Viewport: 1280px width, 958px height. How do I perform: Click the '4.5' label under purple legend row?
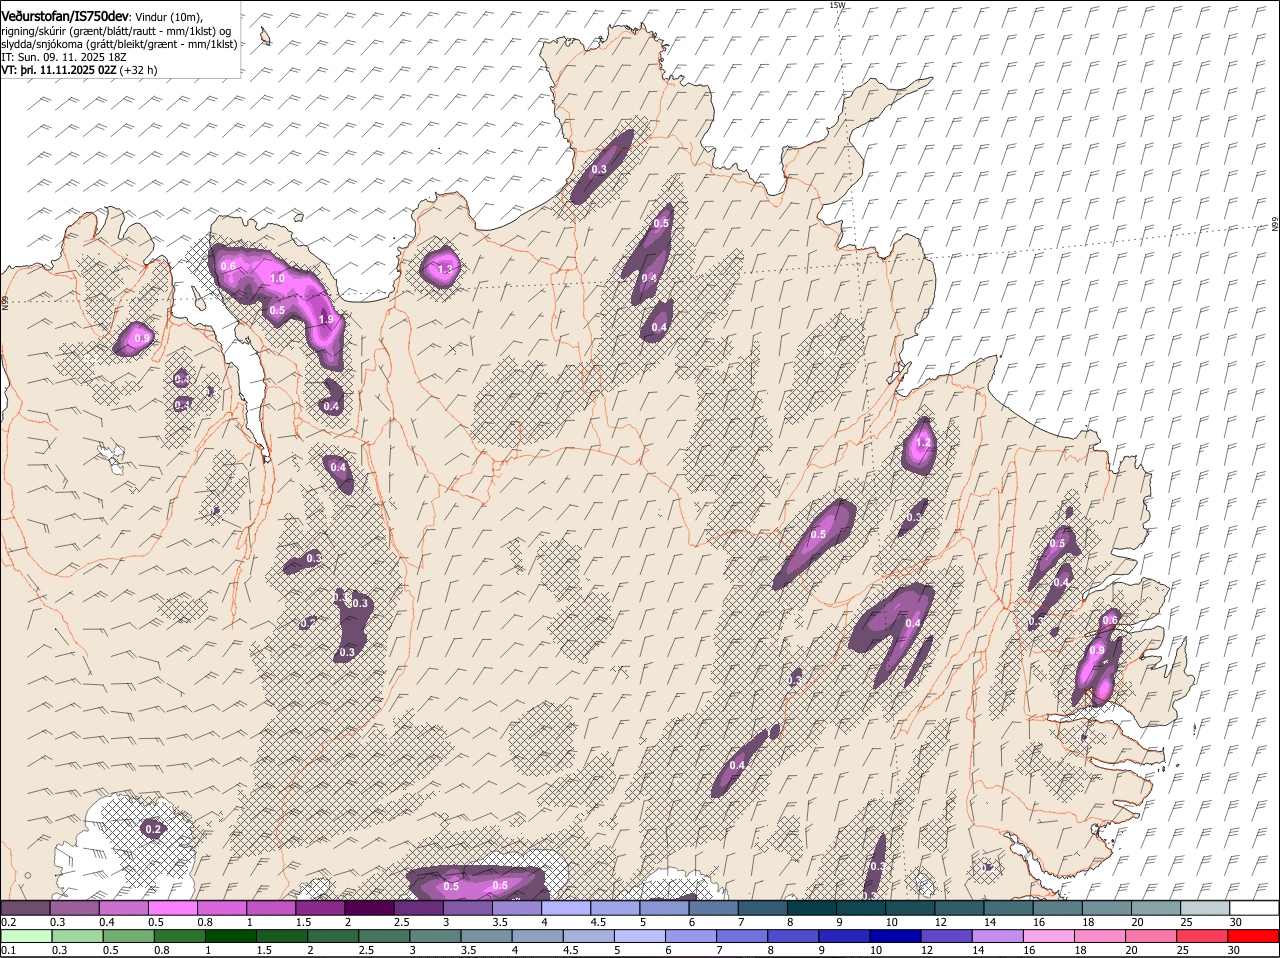(598, 922)
